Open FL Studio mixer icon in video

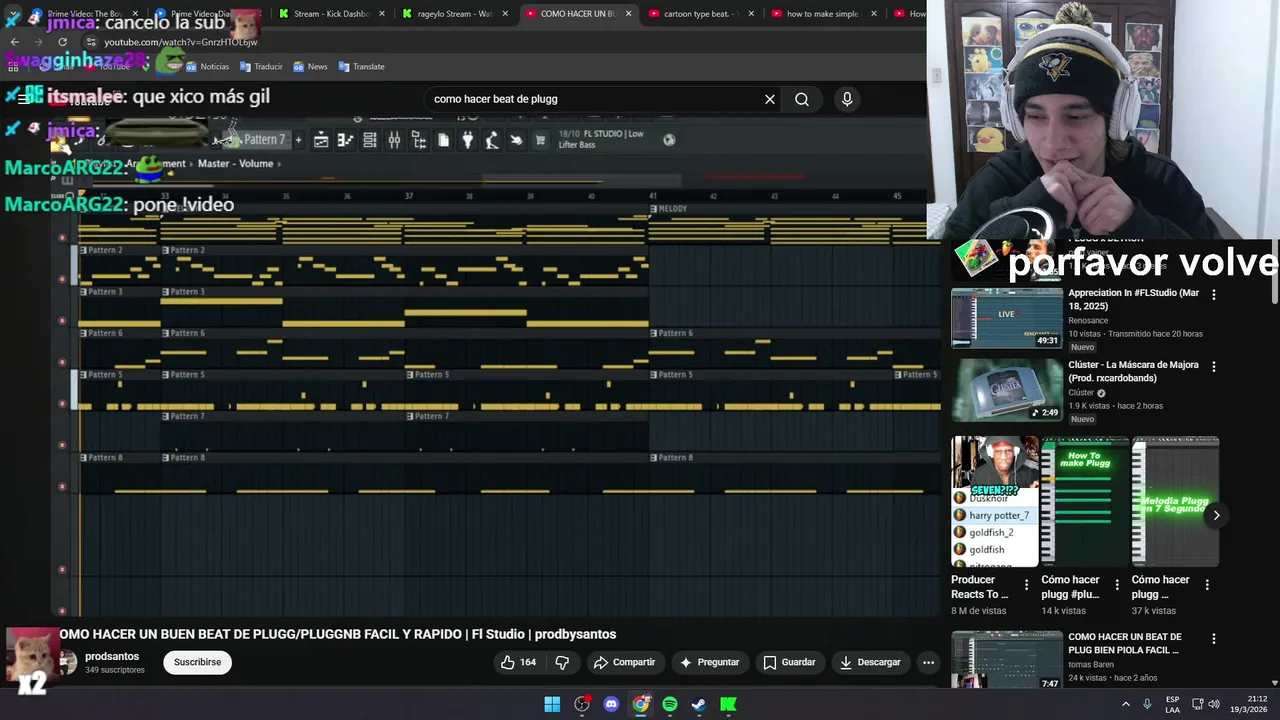(x=394, y=140)
